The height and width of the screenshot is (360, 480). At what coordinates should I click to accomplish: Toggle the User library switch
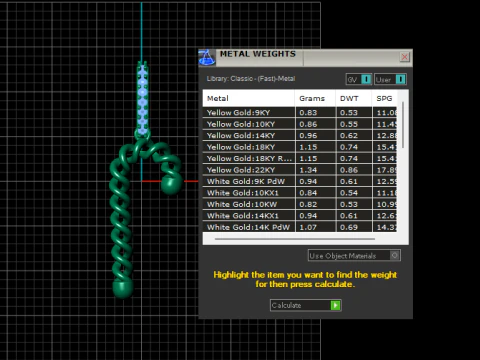point(390,79)
